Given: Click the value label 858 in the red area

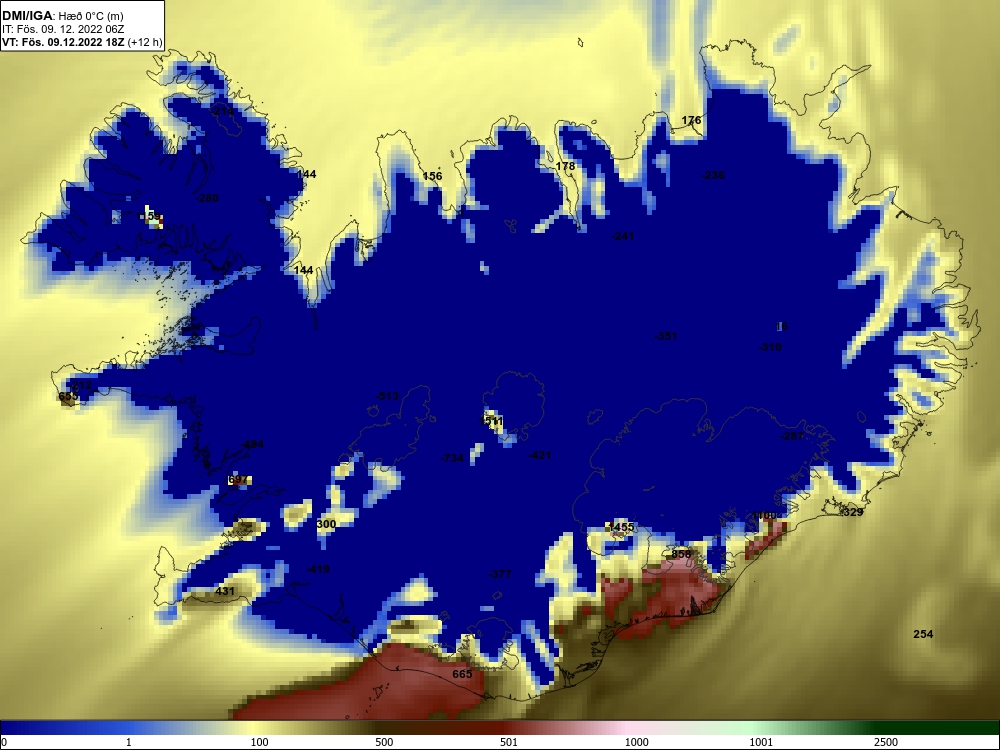Looking at the screenshot, I should click(681, 554).
